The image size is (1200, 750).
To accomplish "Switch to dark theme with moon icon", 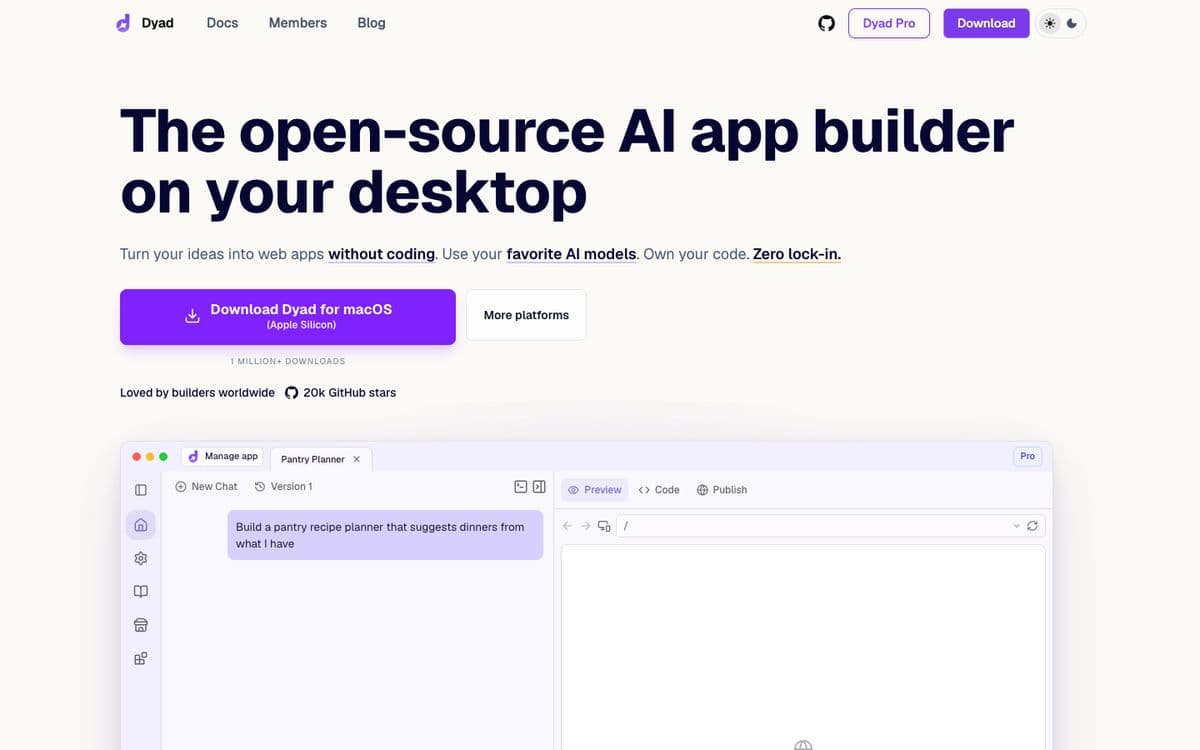I will coord(1072,23).
